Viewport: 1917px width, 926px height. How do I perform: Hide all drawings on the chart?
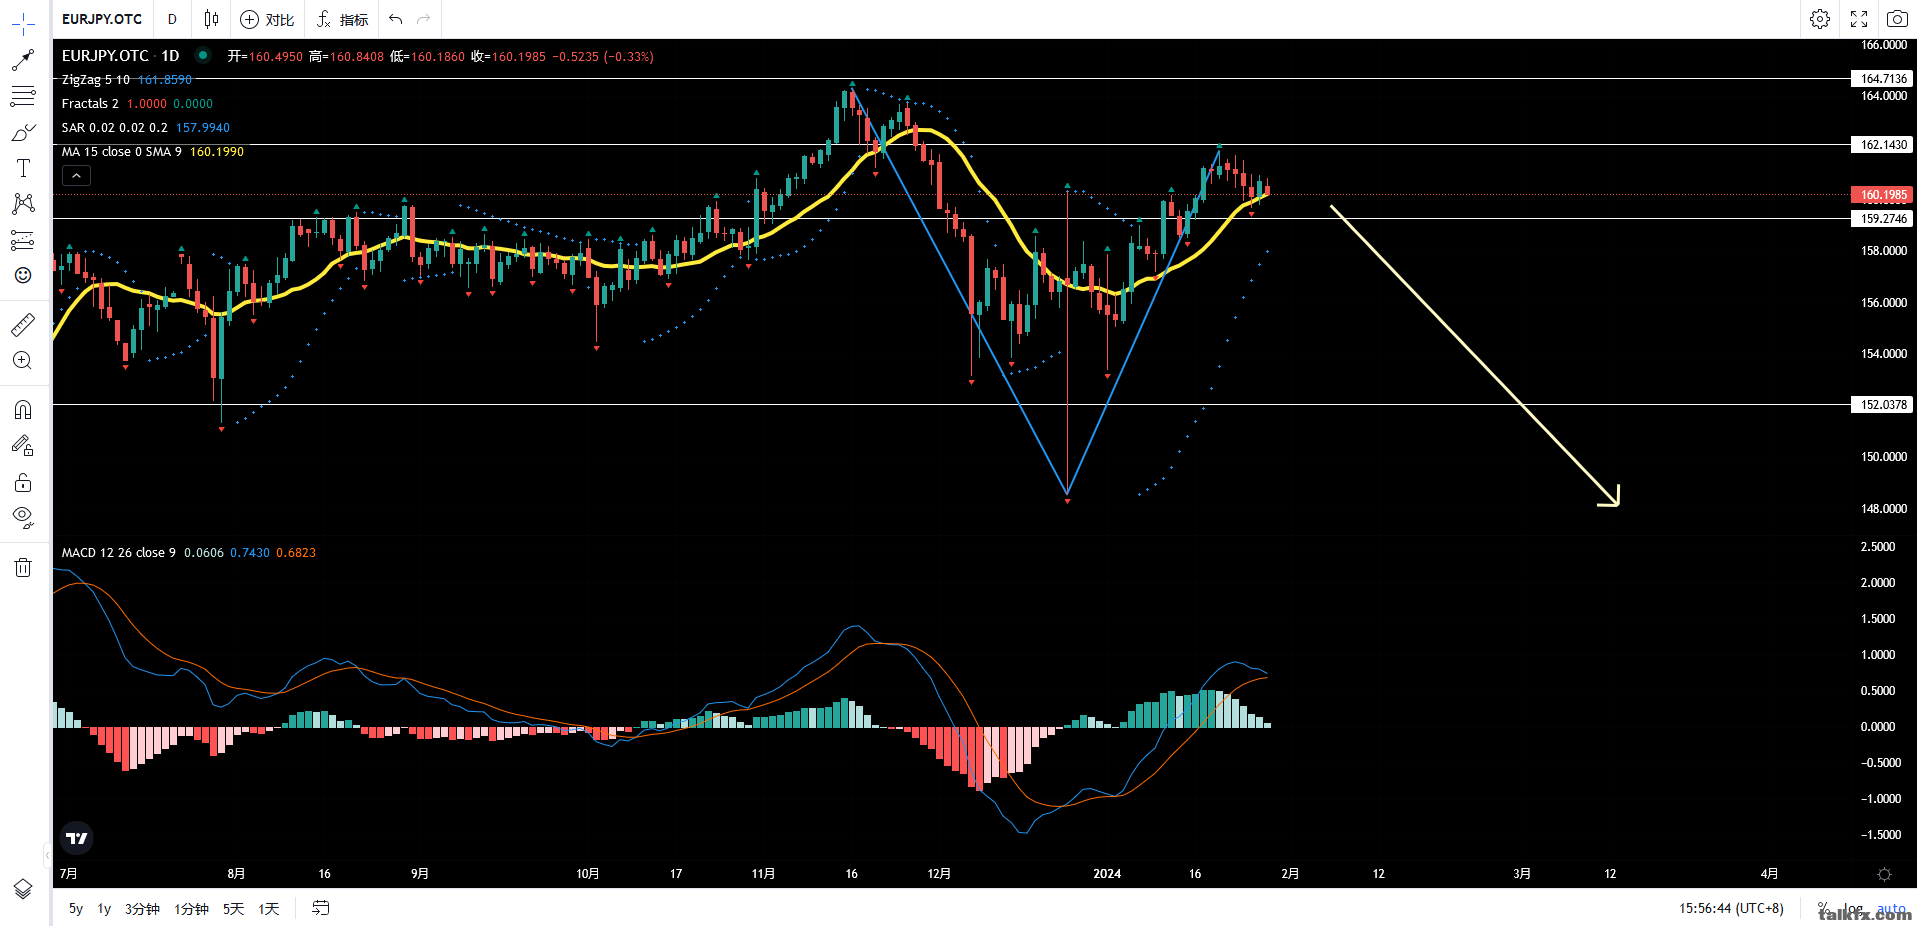pos(23,518)
